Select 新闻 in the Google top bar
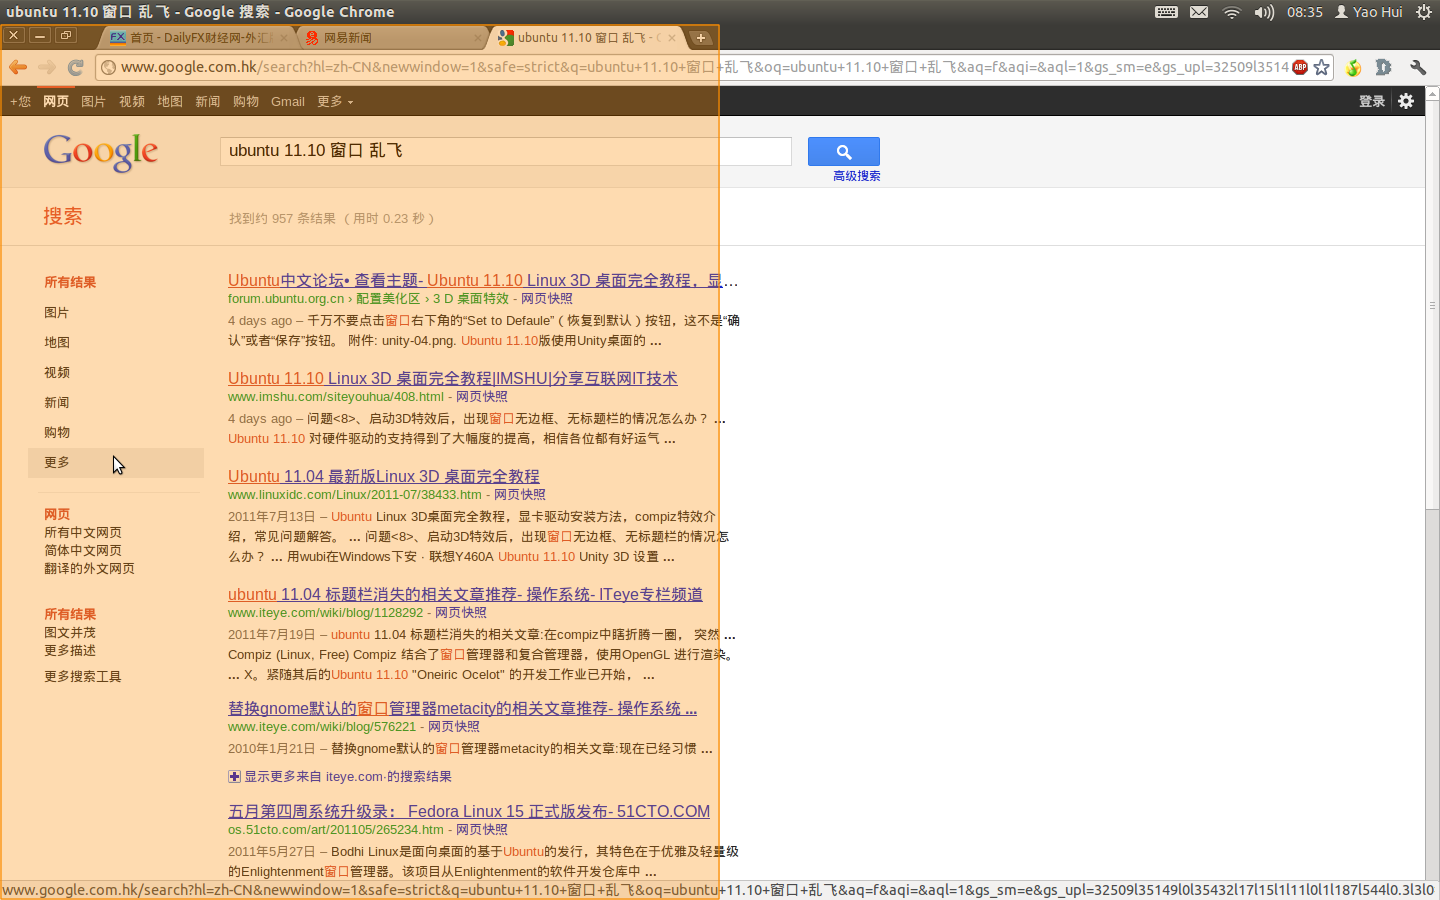 click(x=208, y=101)
